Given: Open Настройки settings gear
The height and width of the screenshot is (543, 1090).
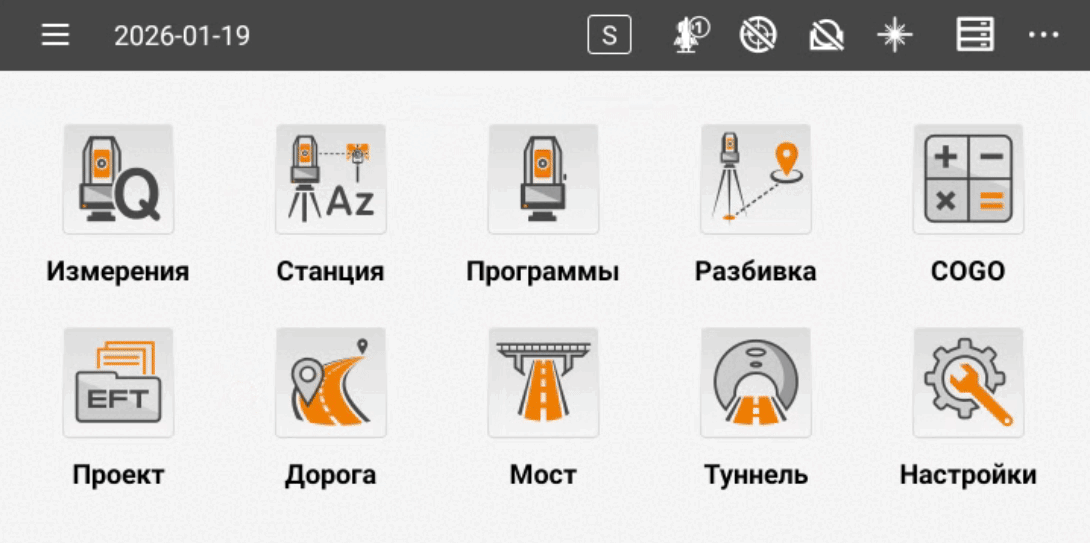Looking at the screenshot, I should click(x=968, y=382).
